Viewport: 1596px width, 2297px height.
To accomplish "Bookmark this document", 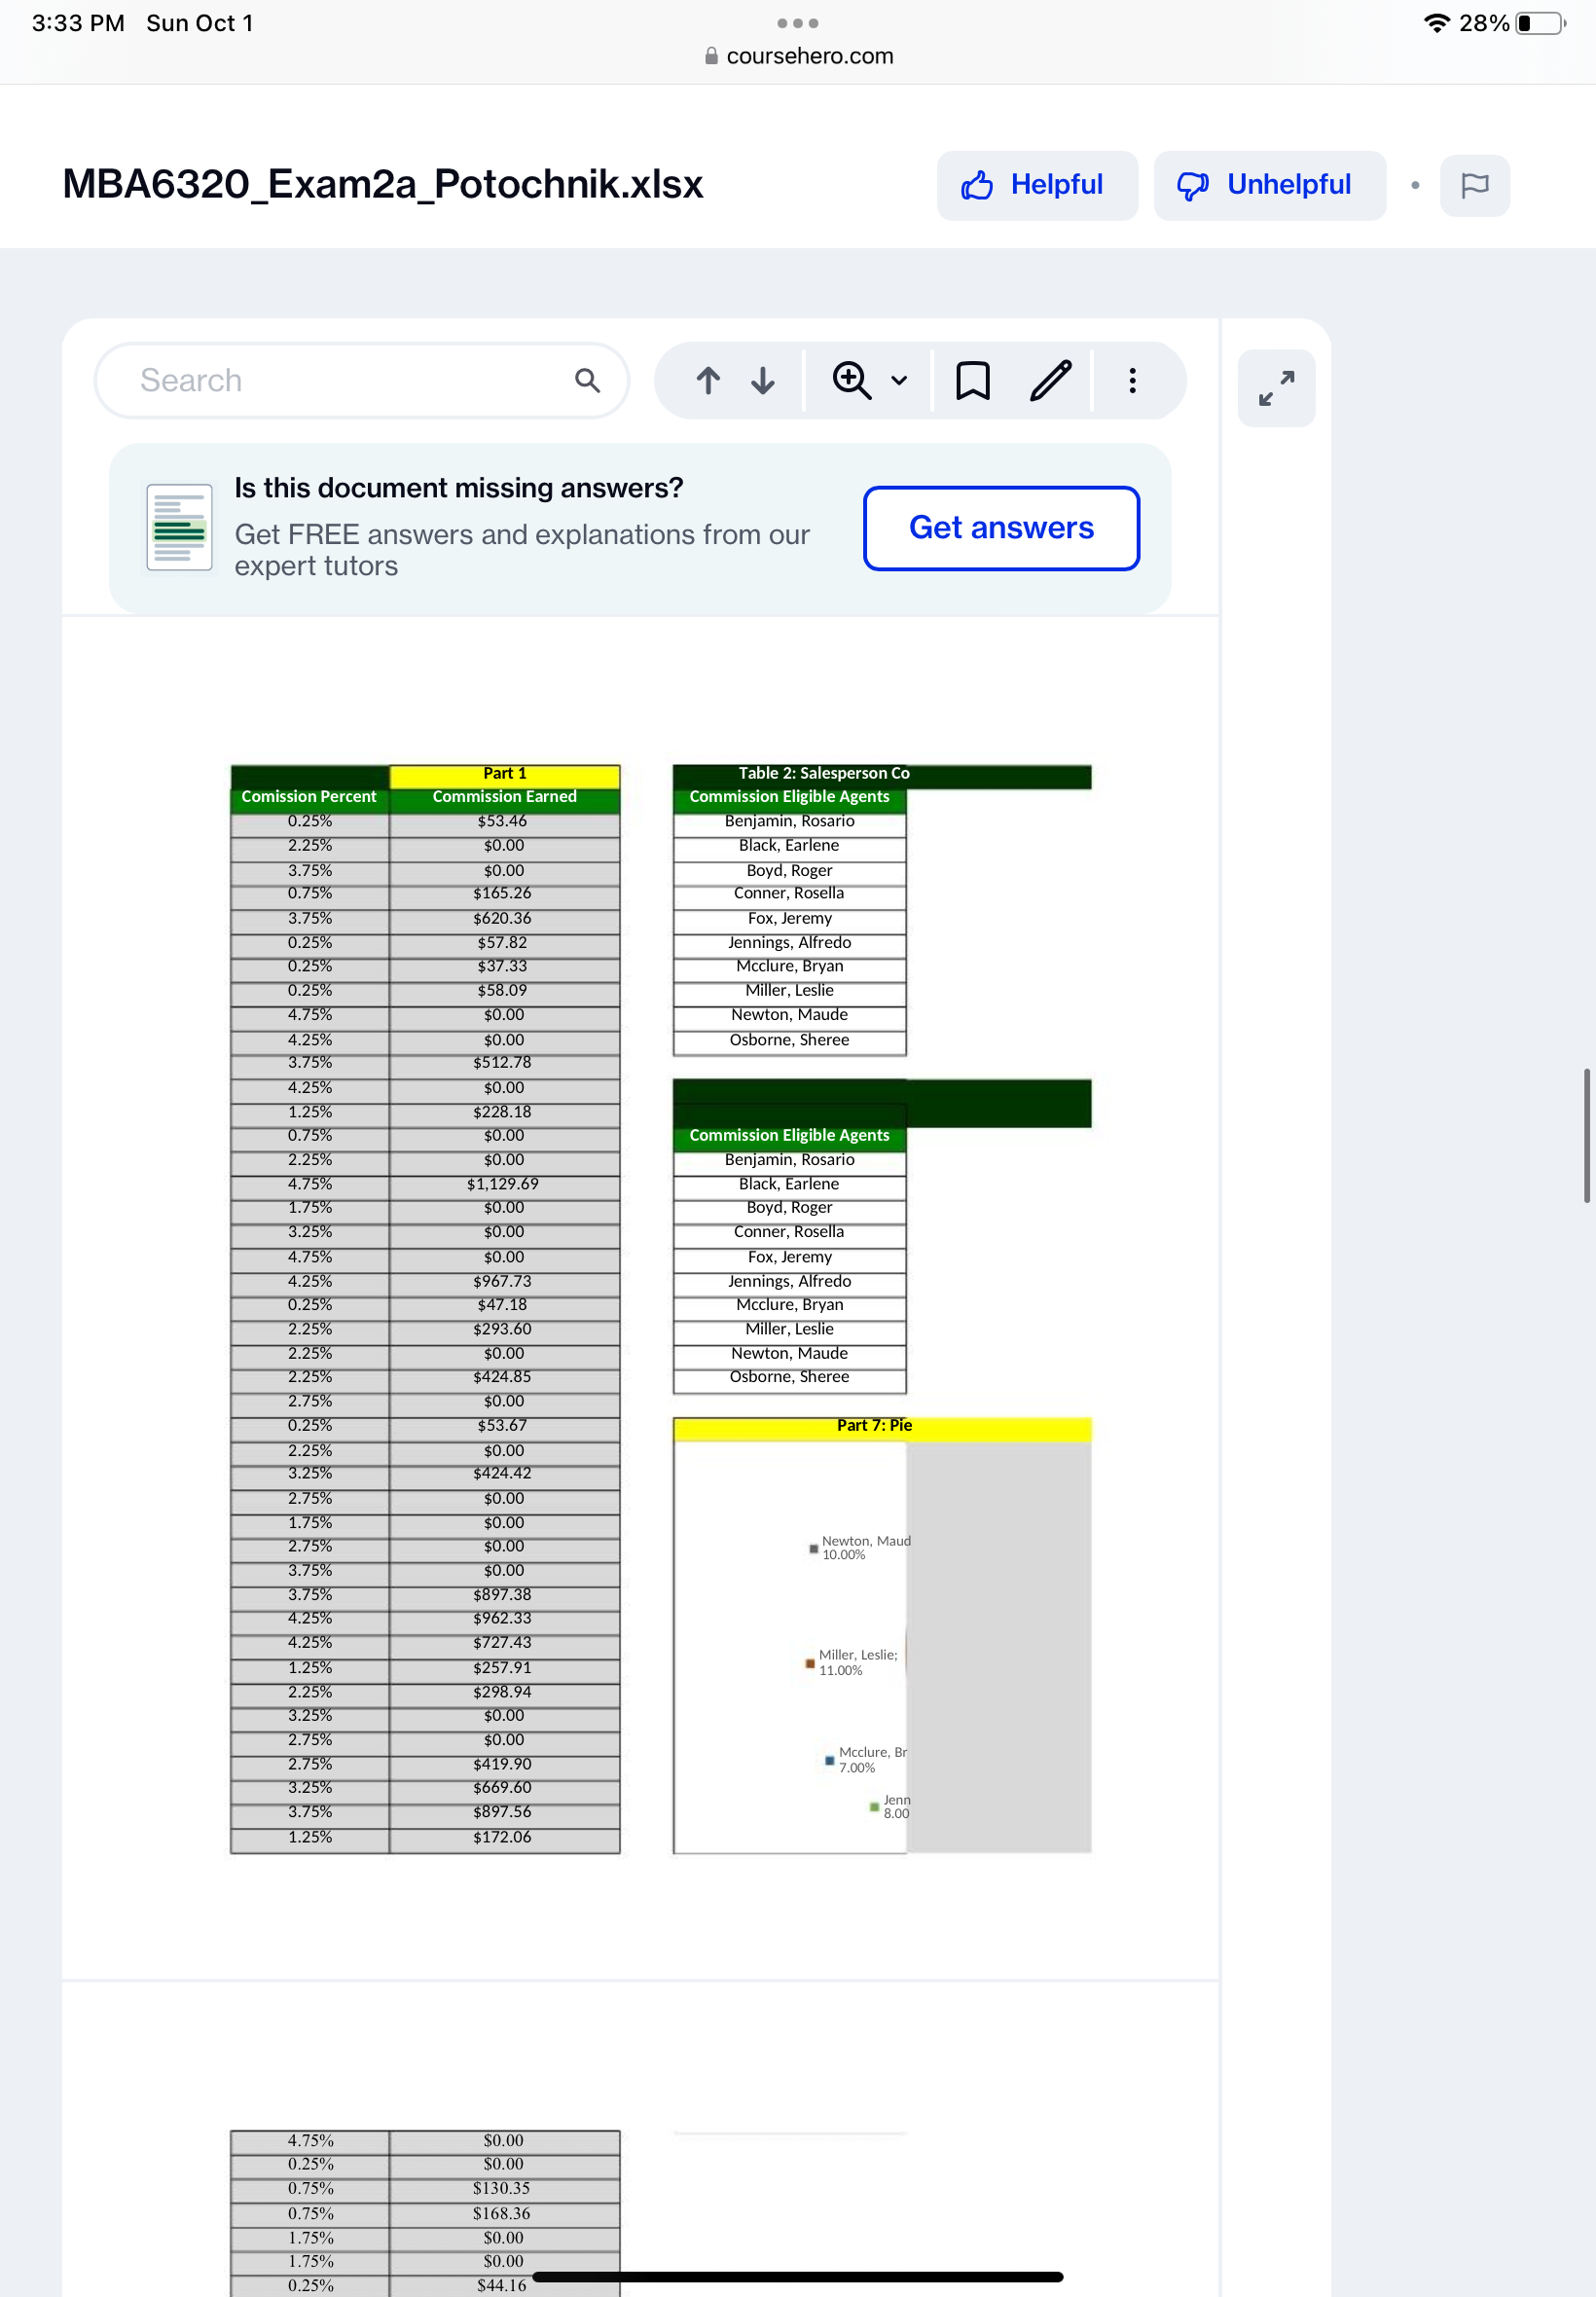I will [973, 380].
